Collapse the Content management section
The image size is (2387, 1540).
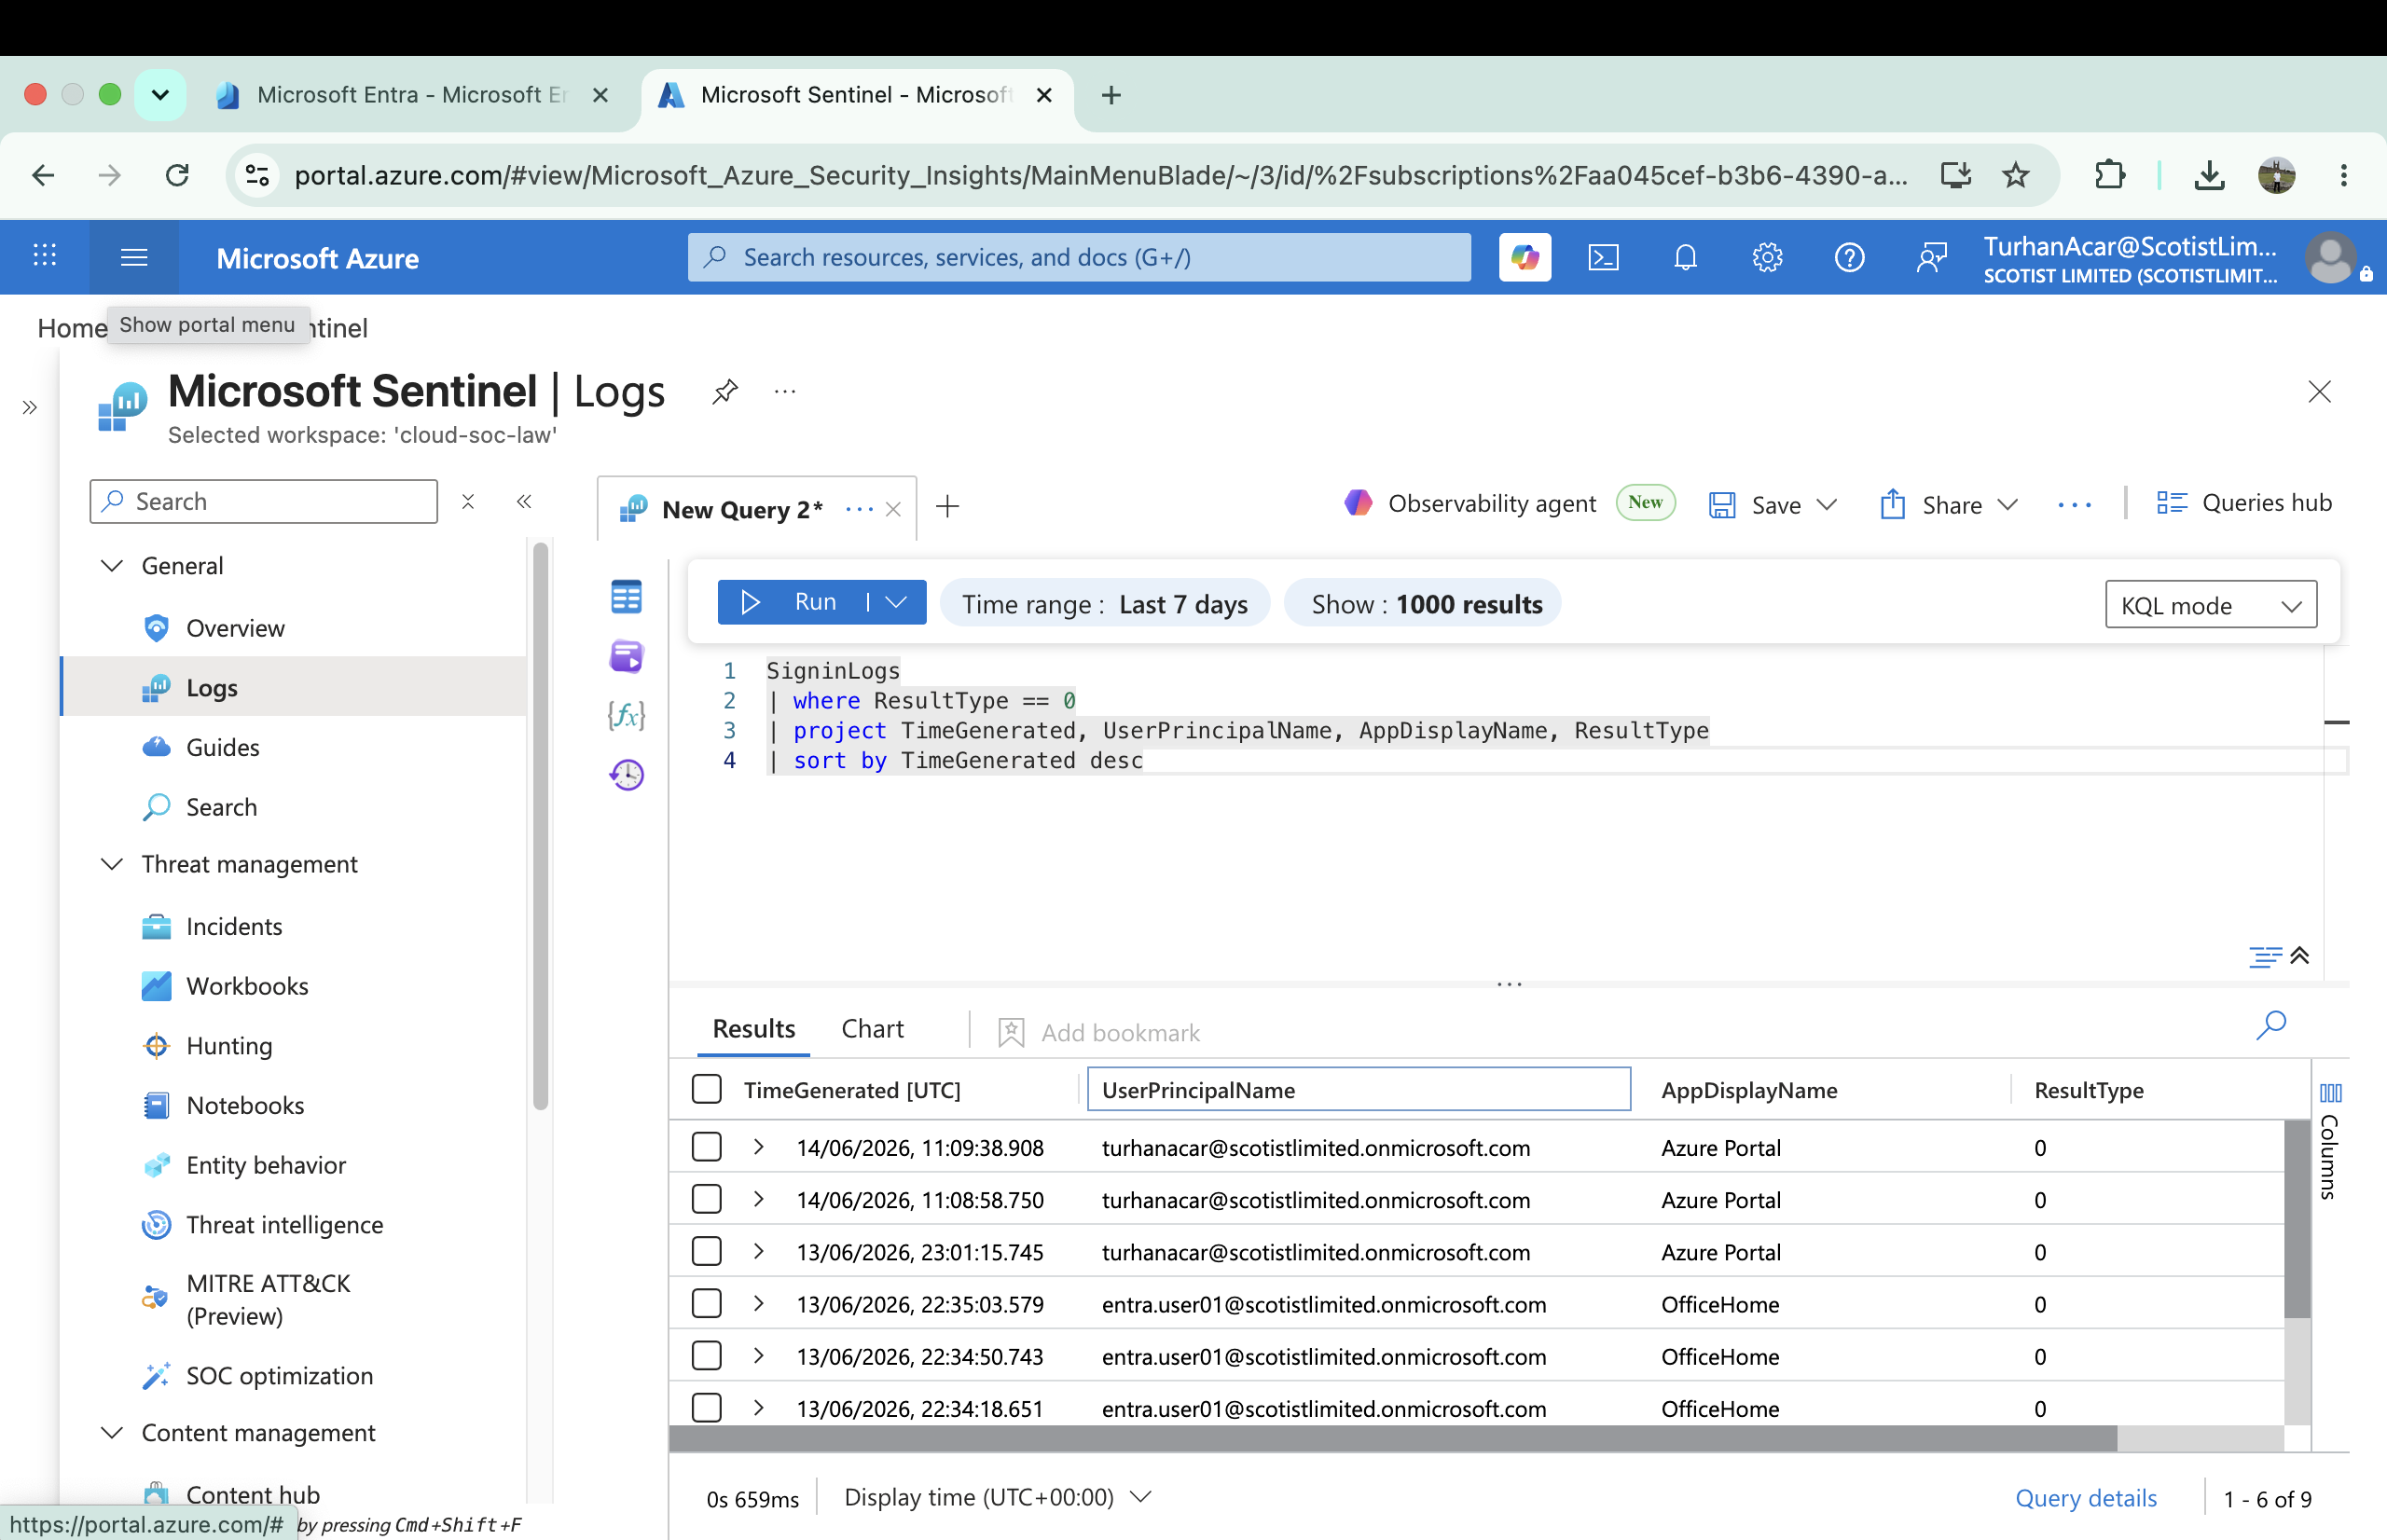tap(112, 1433)
